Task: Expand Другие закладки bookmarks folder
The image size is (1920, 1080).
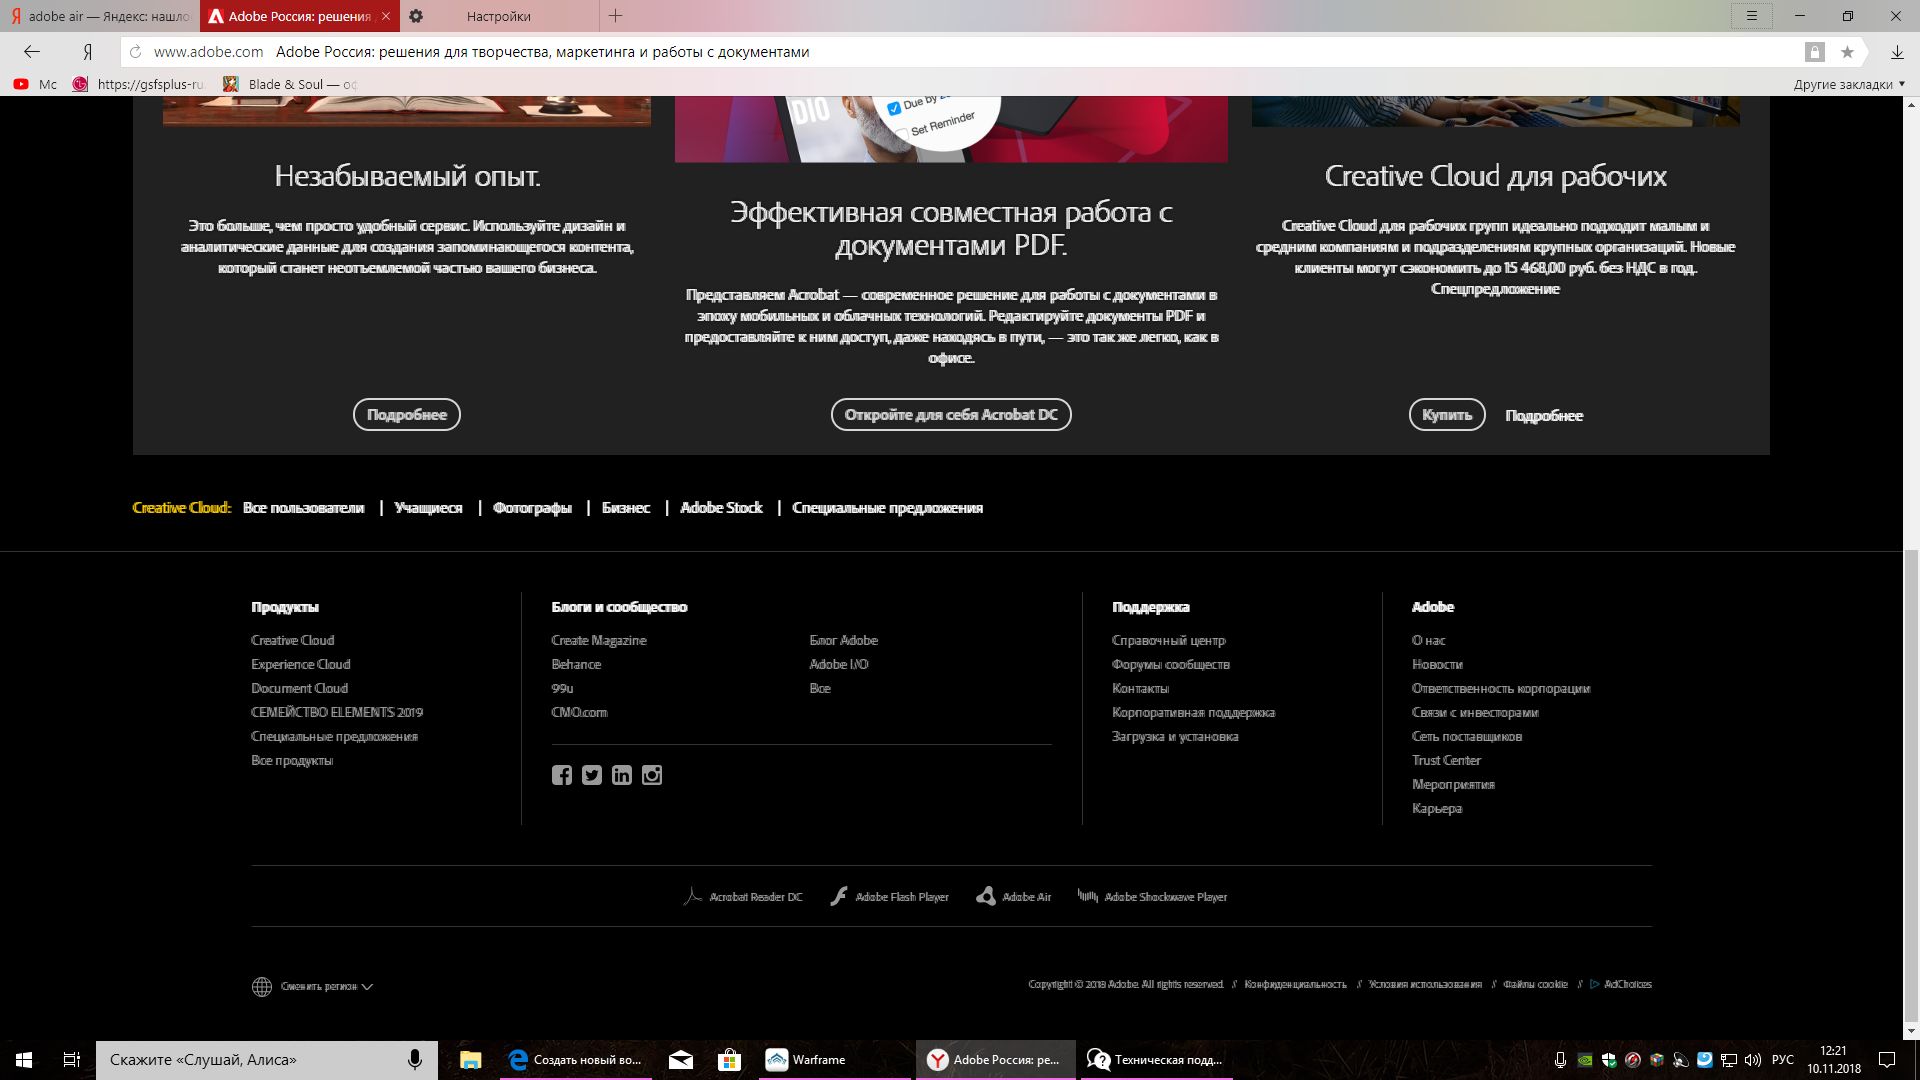Action: click(x=1849, y=84)
